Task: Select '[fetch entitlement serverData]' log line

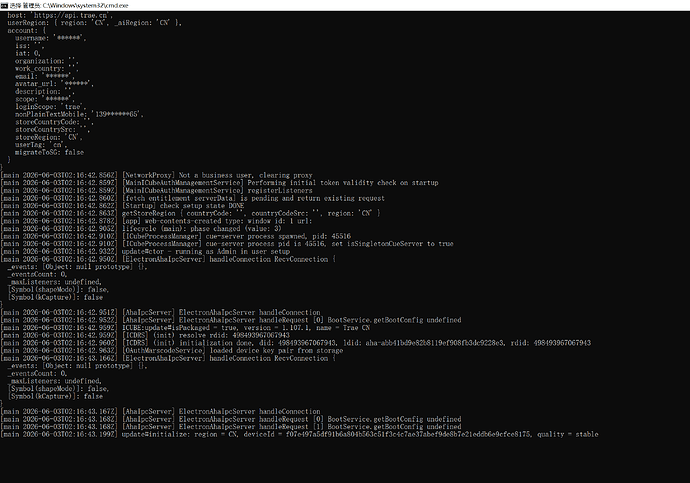Action: [x=192, y=198]
